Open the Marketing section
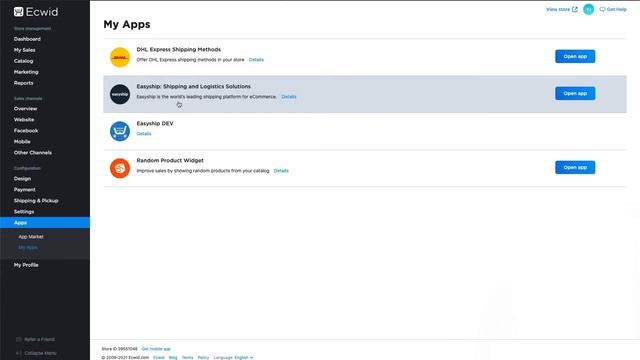This screenshot has height=360, width=640. pyautogui.click(x=26, y=72)
